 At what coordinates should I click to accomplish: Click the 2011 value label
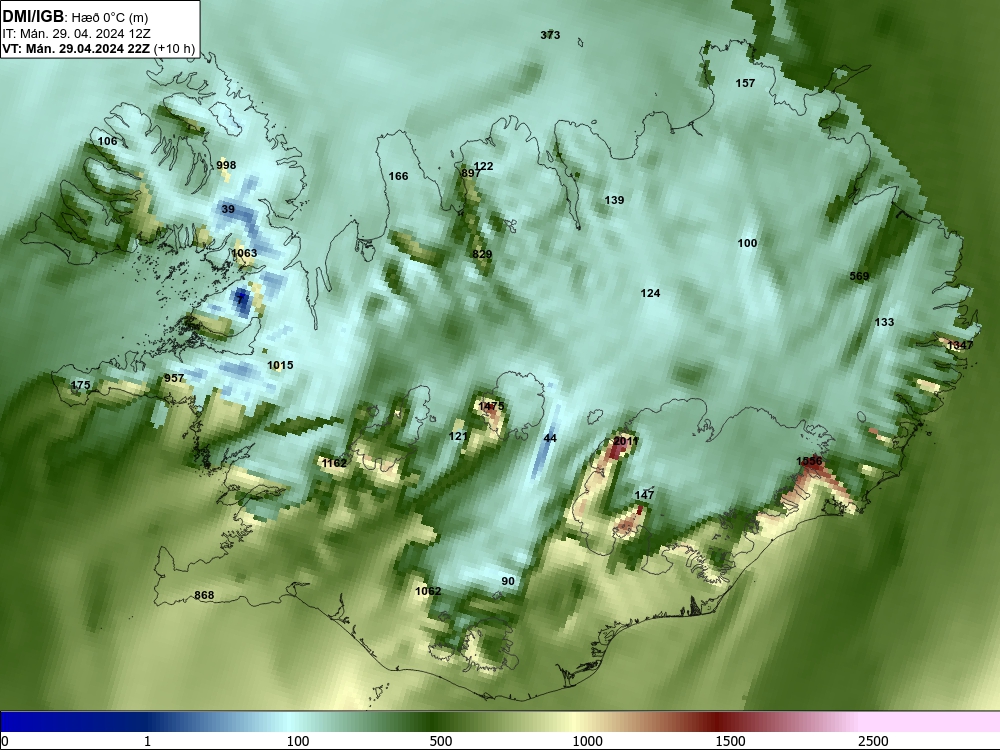[x=626, y=441]
